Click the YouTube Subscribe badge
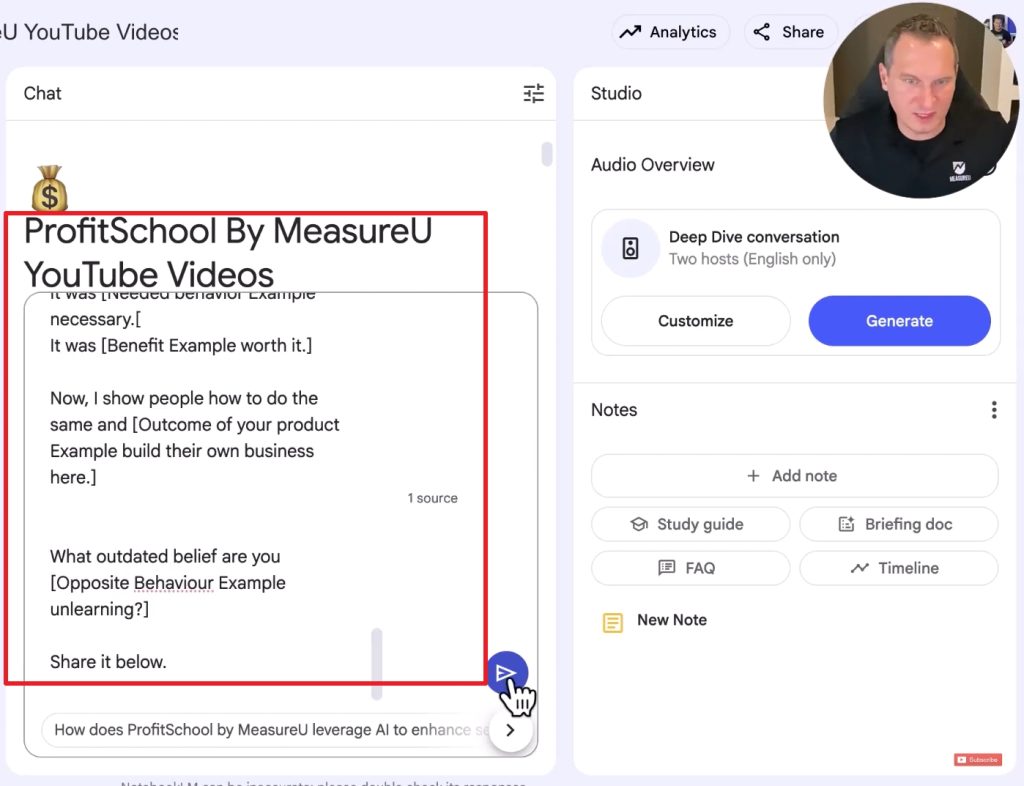The image size is (1024, 786). (978, 760)
